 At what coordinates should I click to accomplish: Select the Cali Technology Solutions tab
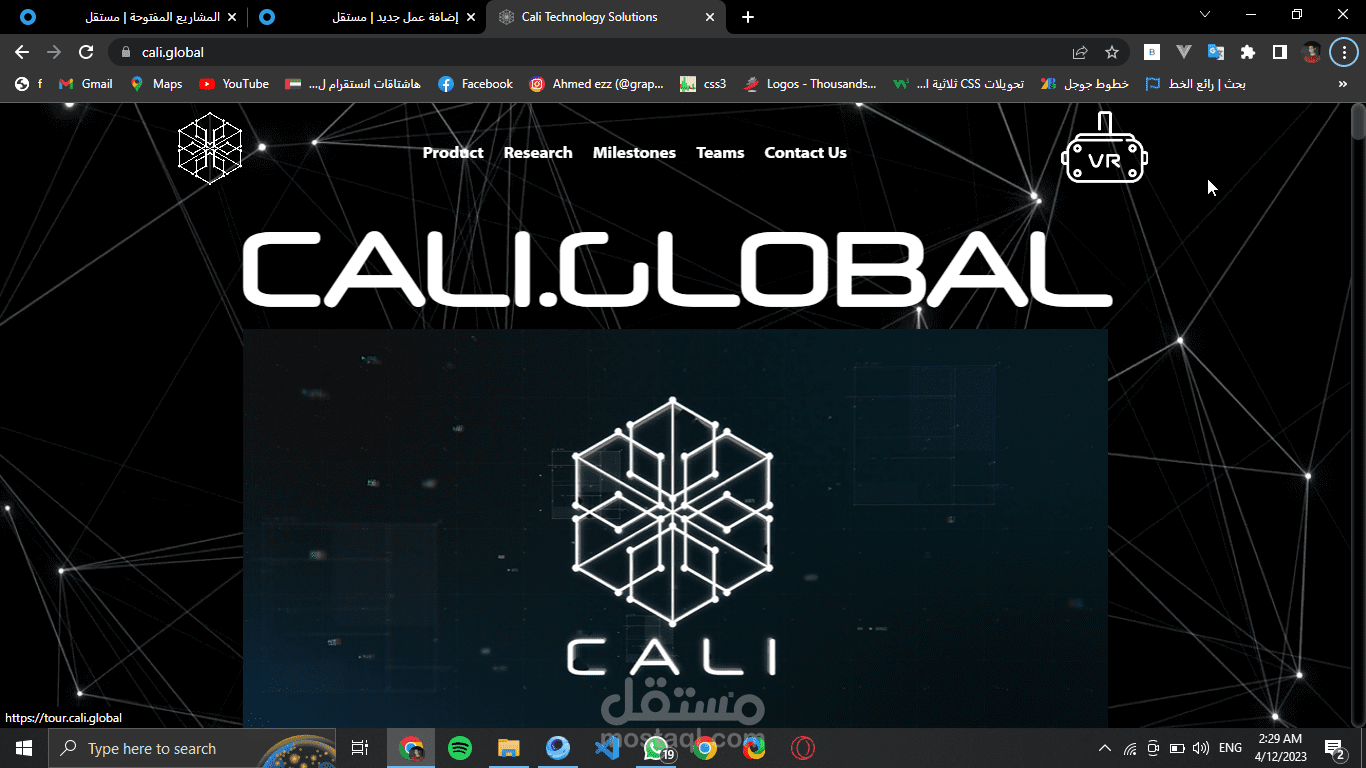tap(606, 17)
